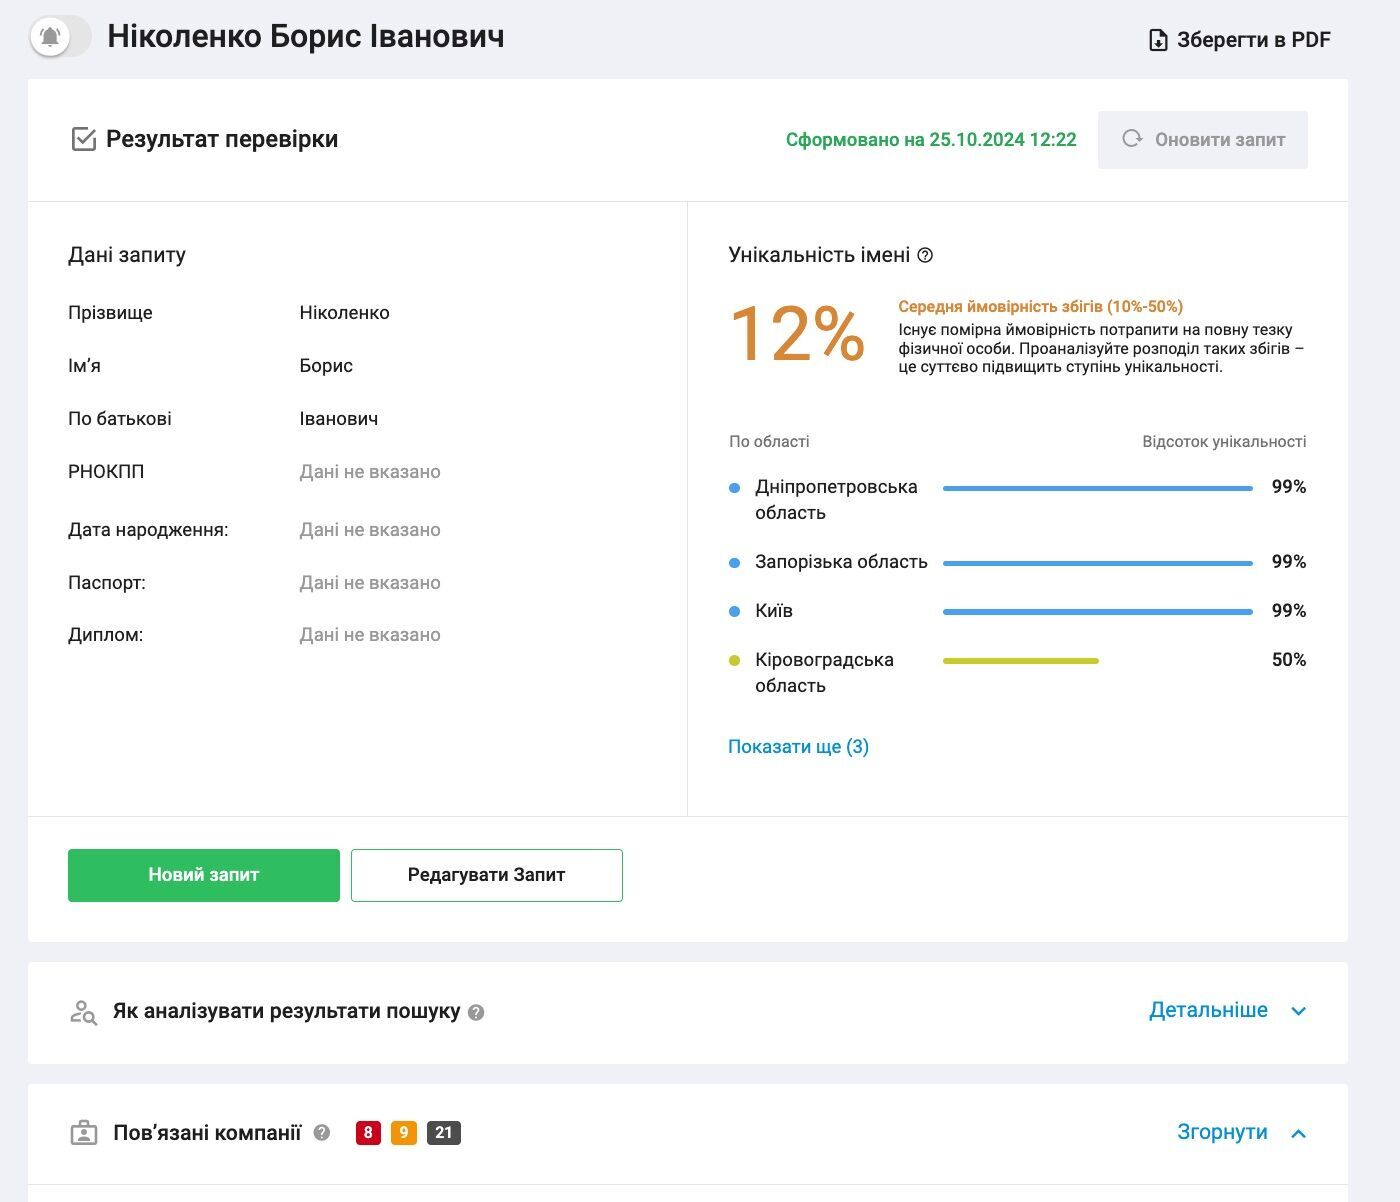Click Середня ймовірність збігів (10%-50%) text

click(x=1040, y=307)
